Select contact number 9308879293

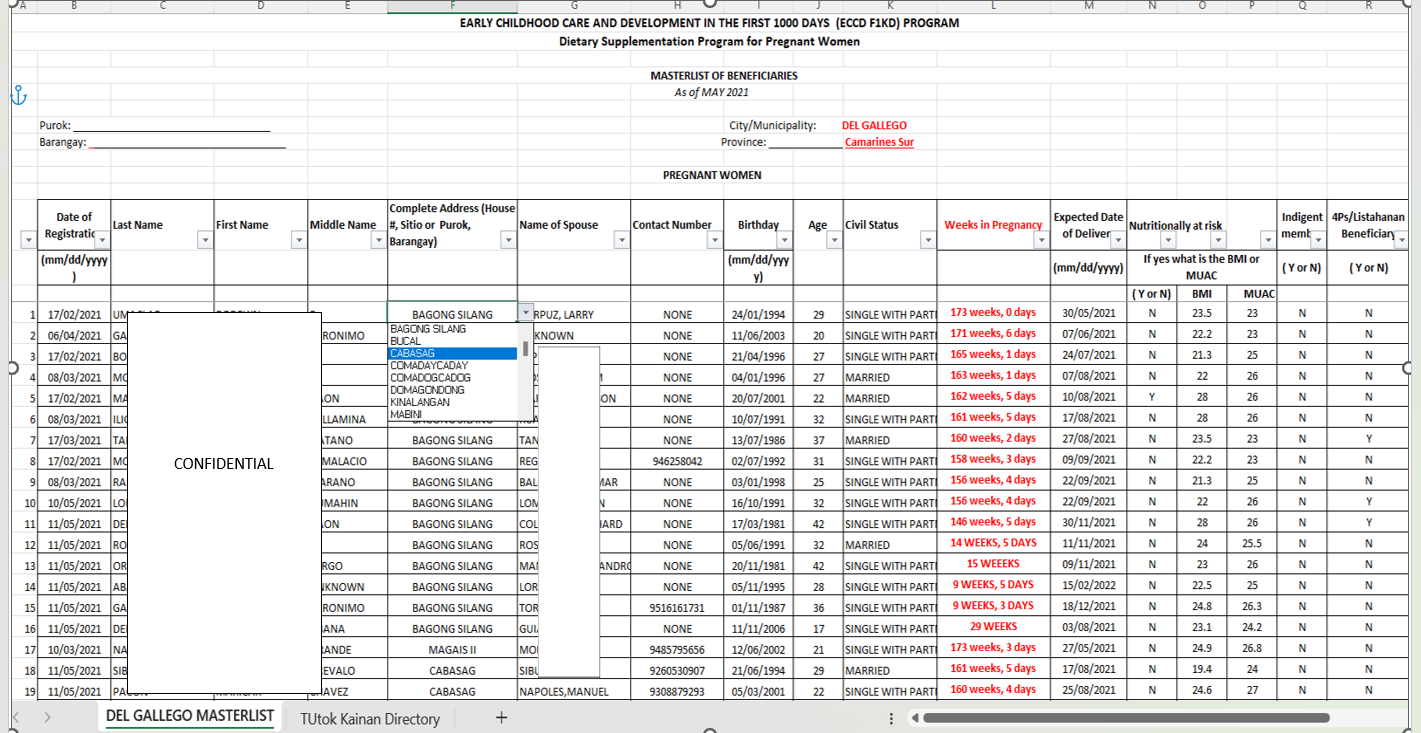tap(677, 692)
